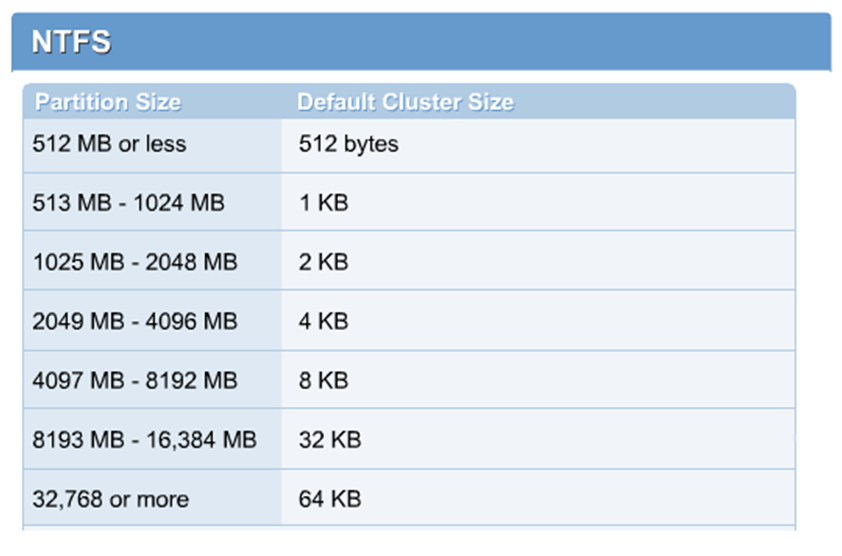Click the "4 KB" cluster size cell
The height and width of the screenshot is (556, 842).
323,321
